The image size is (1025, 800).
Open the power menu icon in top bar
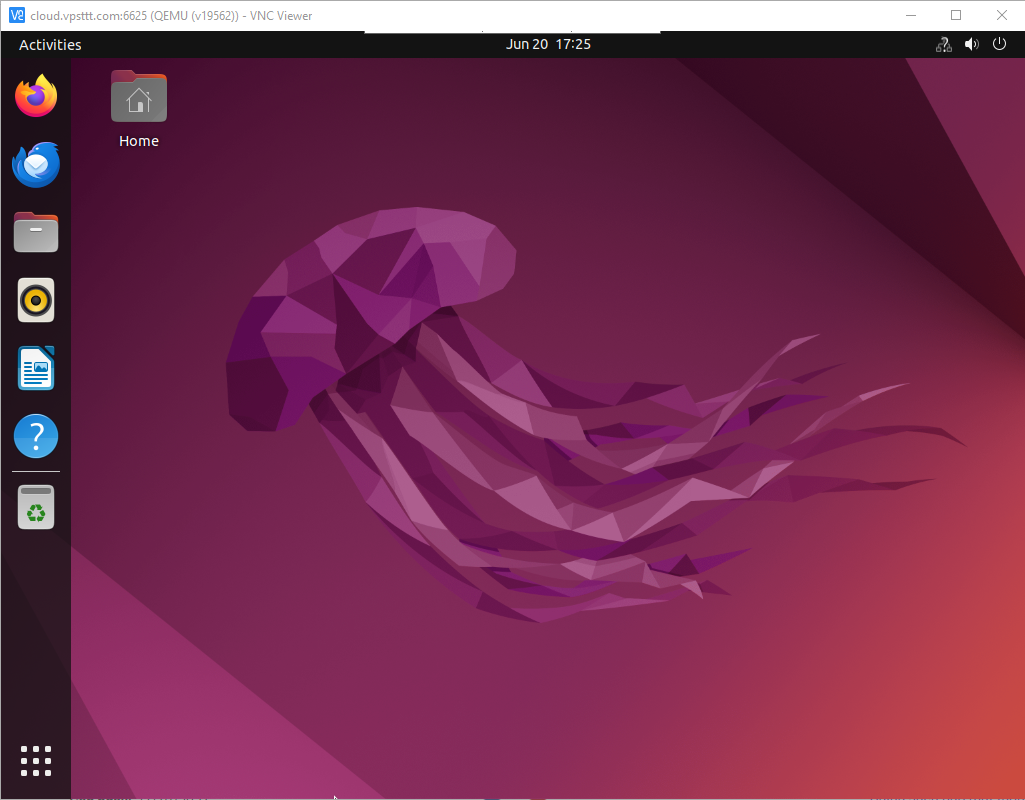click(999, 44)
